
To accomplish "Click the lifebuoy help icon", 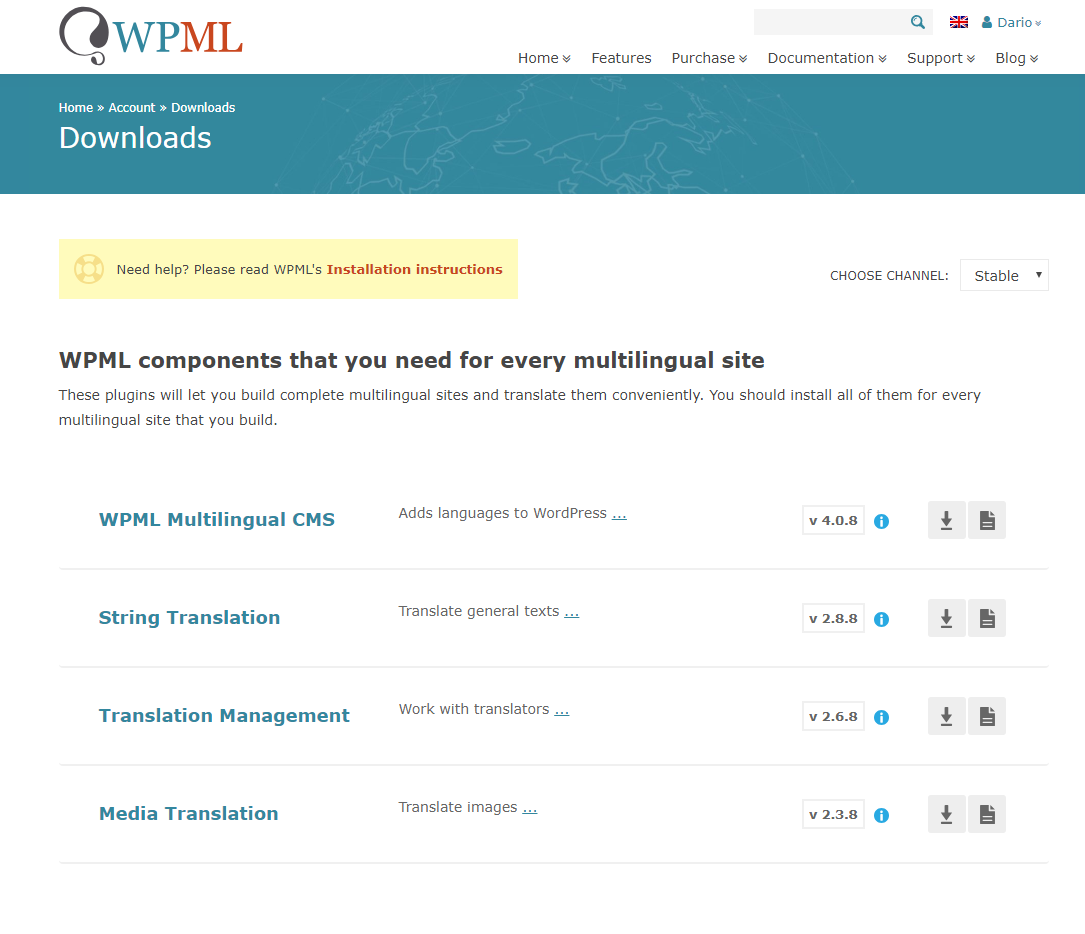I will [89, 269].
